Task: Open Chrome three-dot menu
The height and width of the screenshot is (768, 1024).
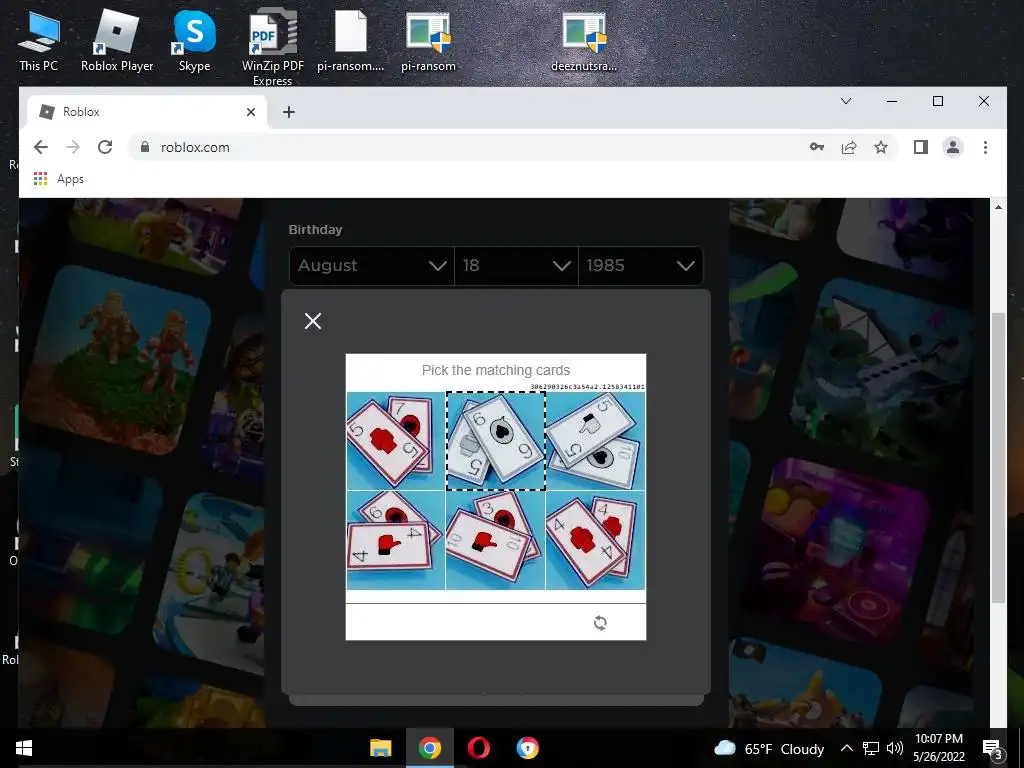Action: tap(985, 147)
